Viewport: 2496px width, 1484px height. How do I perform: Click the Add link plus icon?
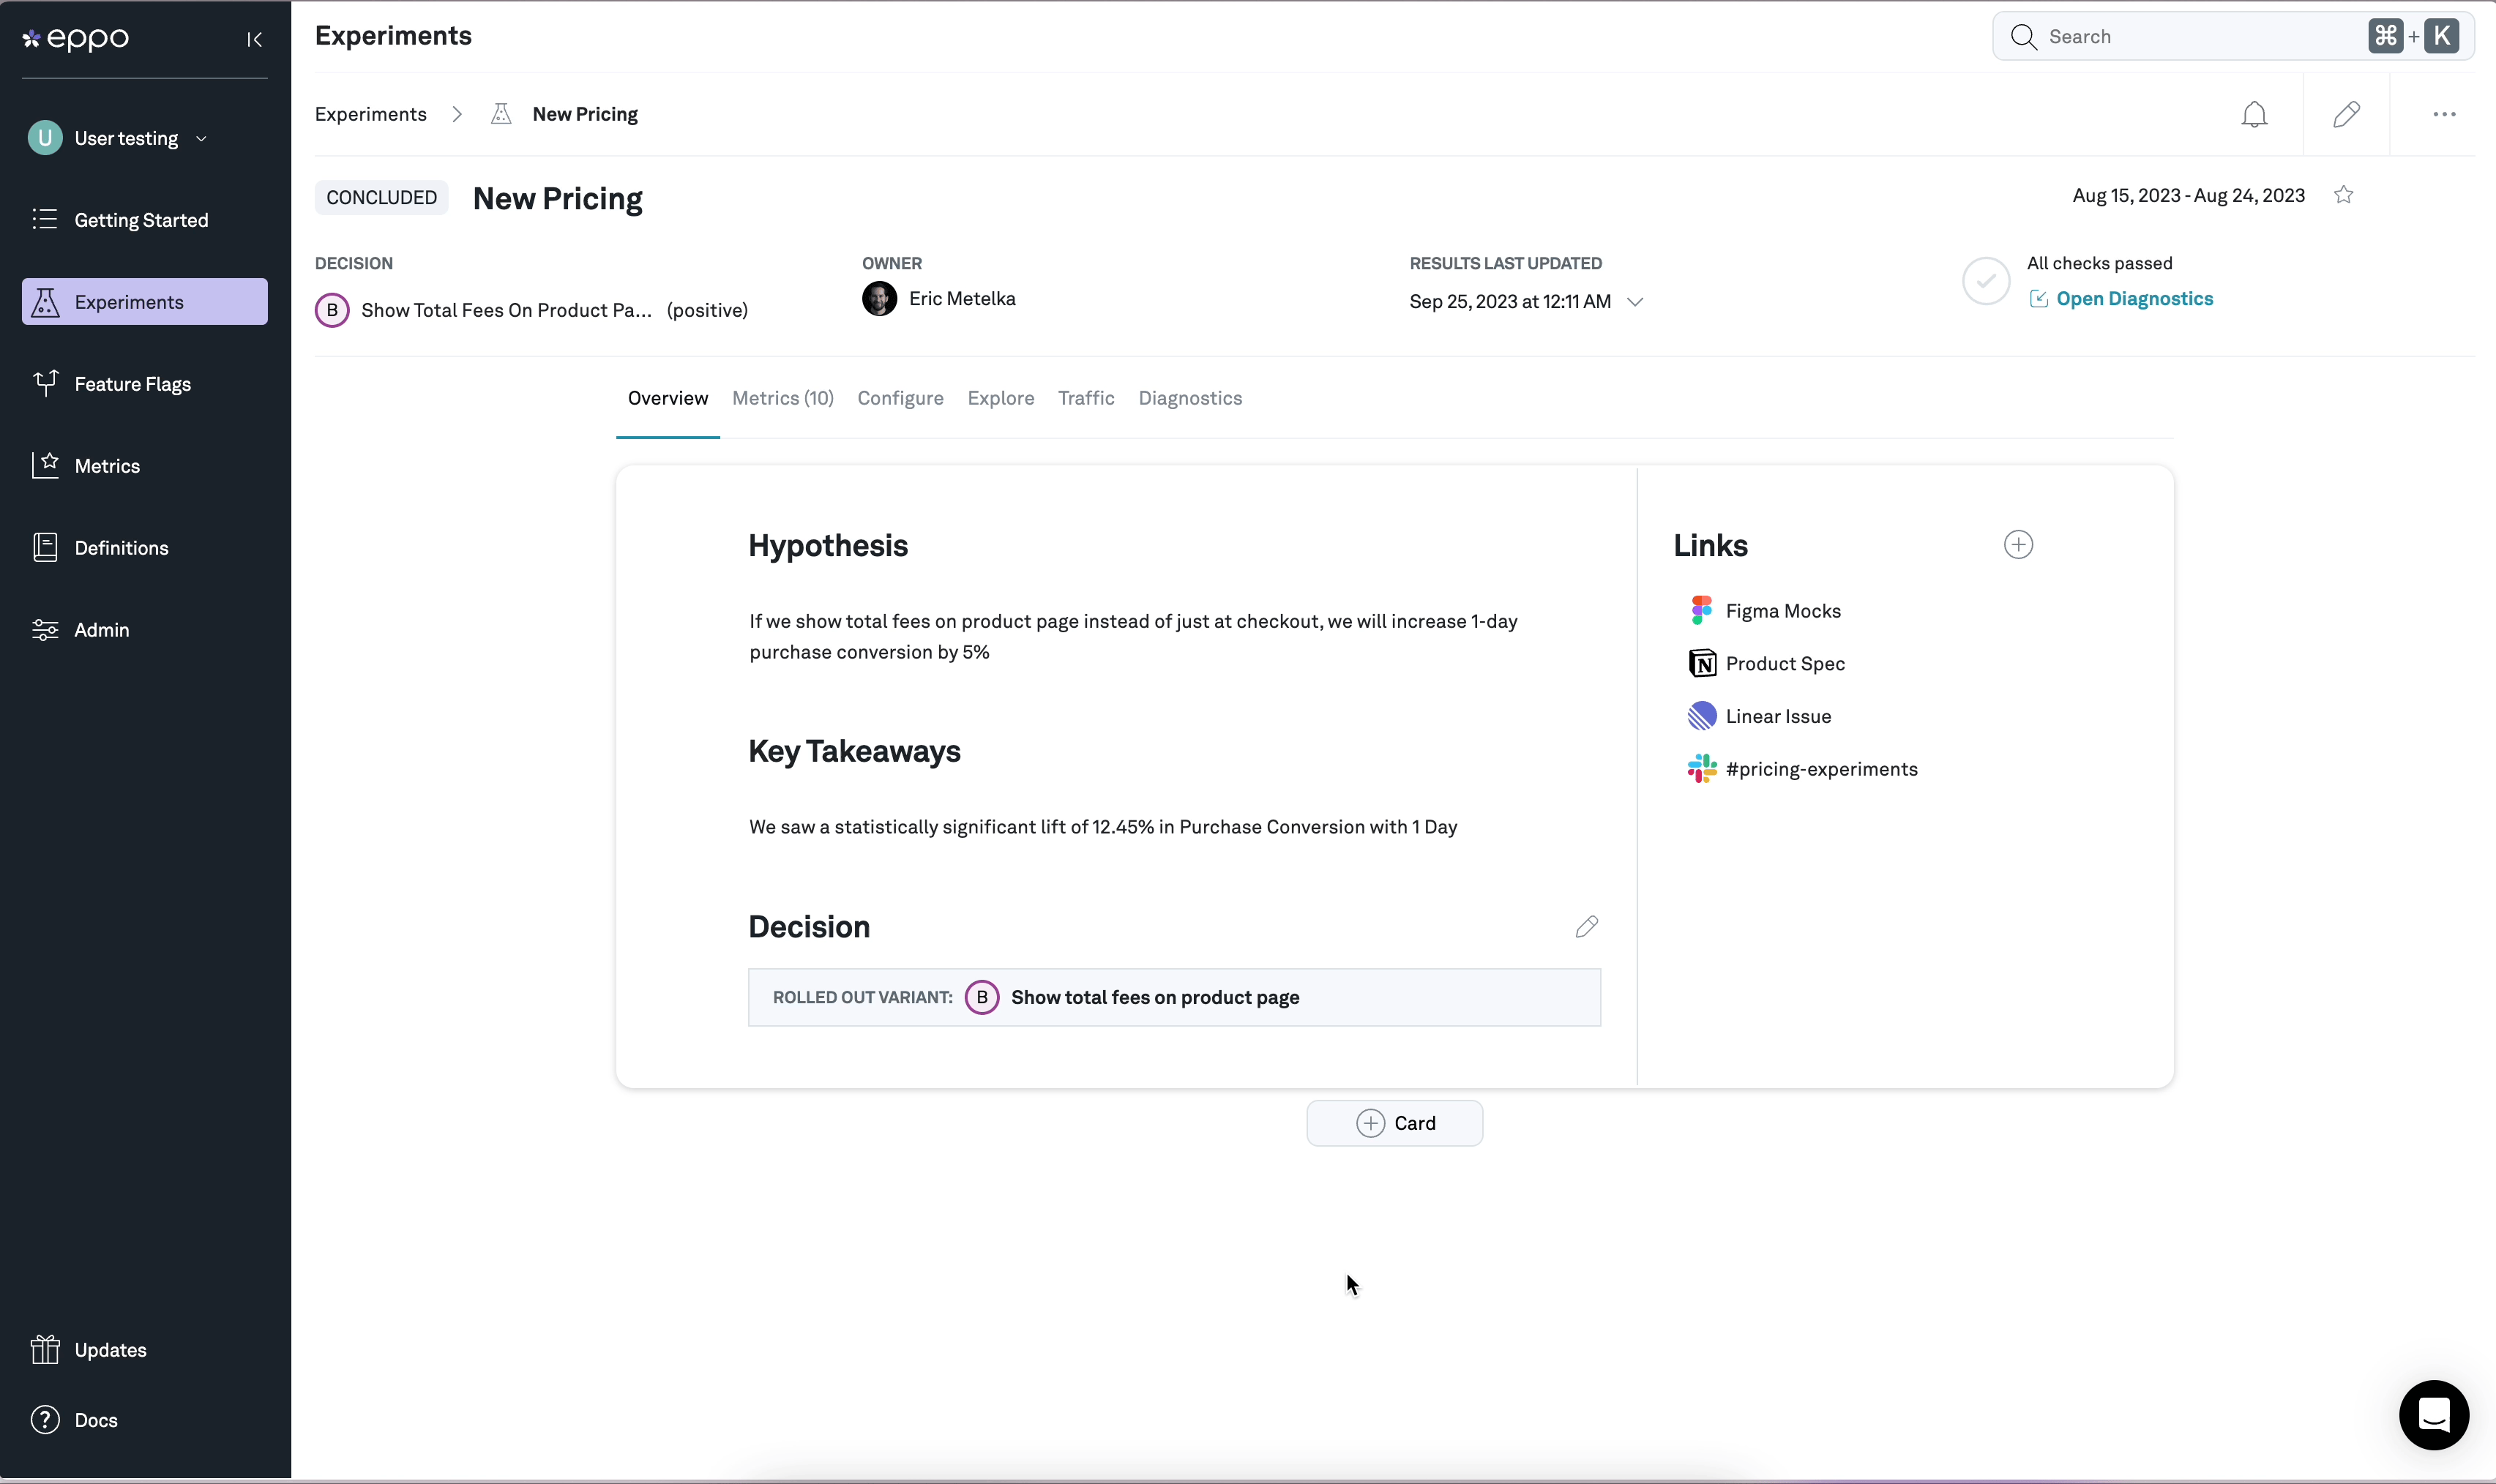(2019, 544)
